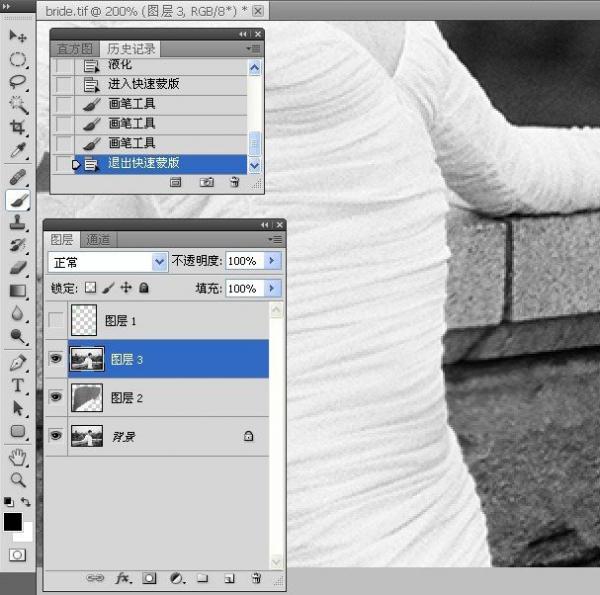This screenshot has height=595, width=600.
Task: Select the Magic Wand tool
Action: [18, 104]
